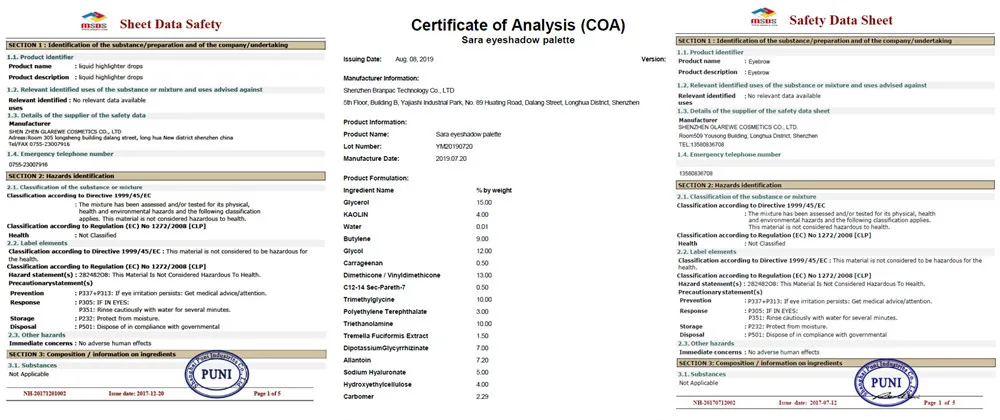Image resolution: width=1000 pixels, height=420 pixels.
Task: Click 'TEL:13580836708' on the Eyebrow sheet
Action: (702, 145)
